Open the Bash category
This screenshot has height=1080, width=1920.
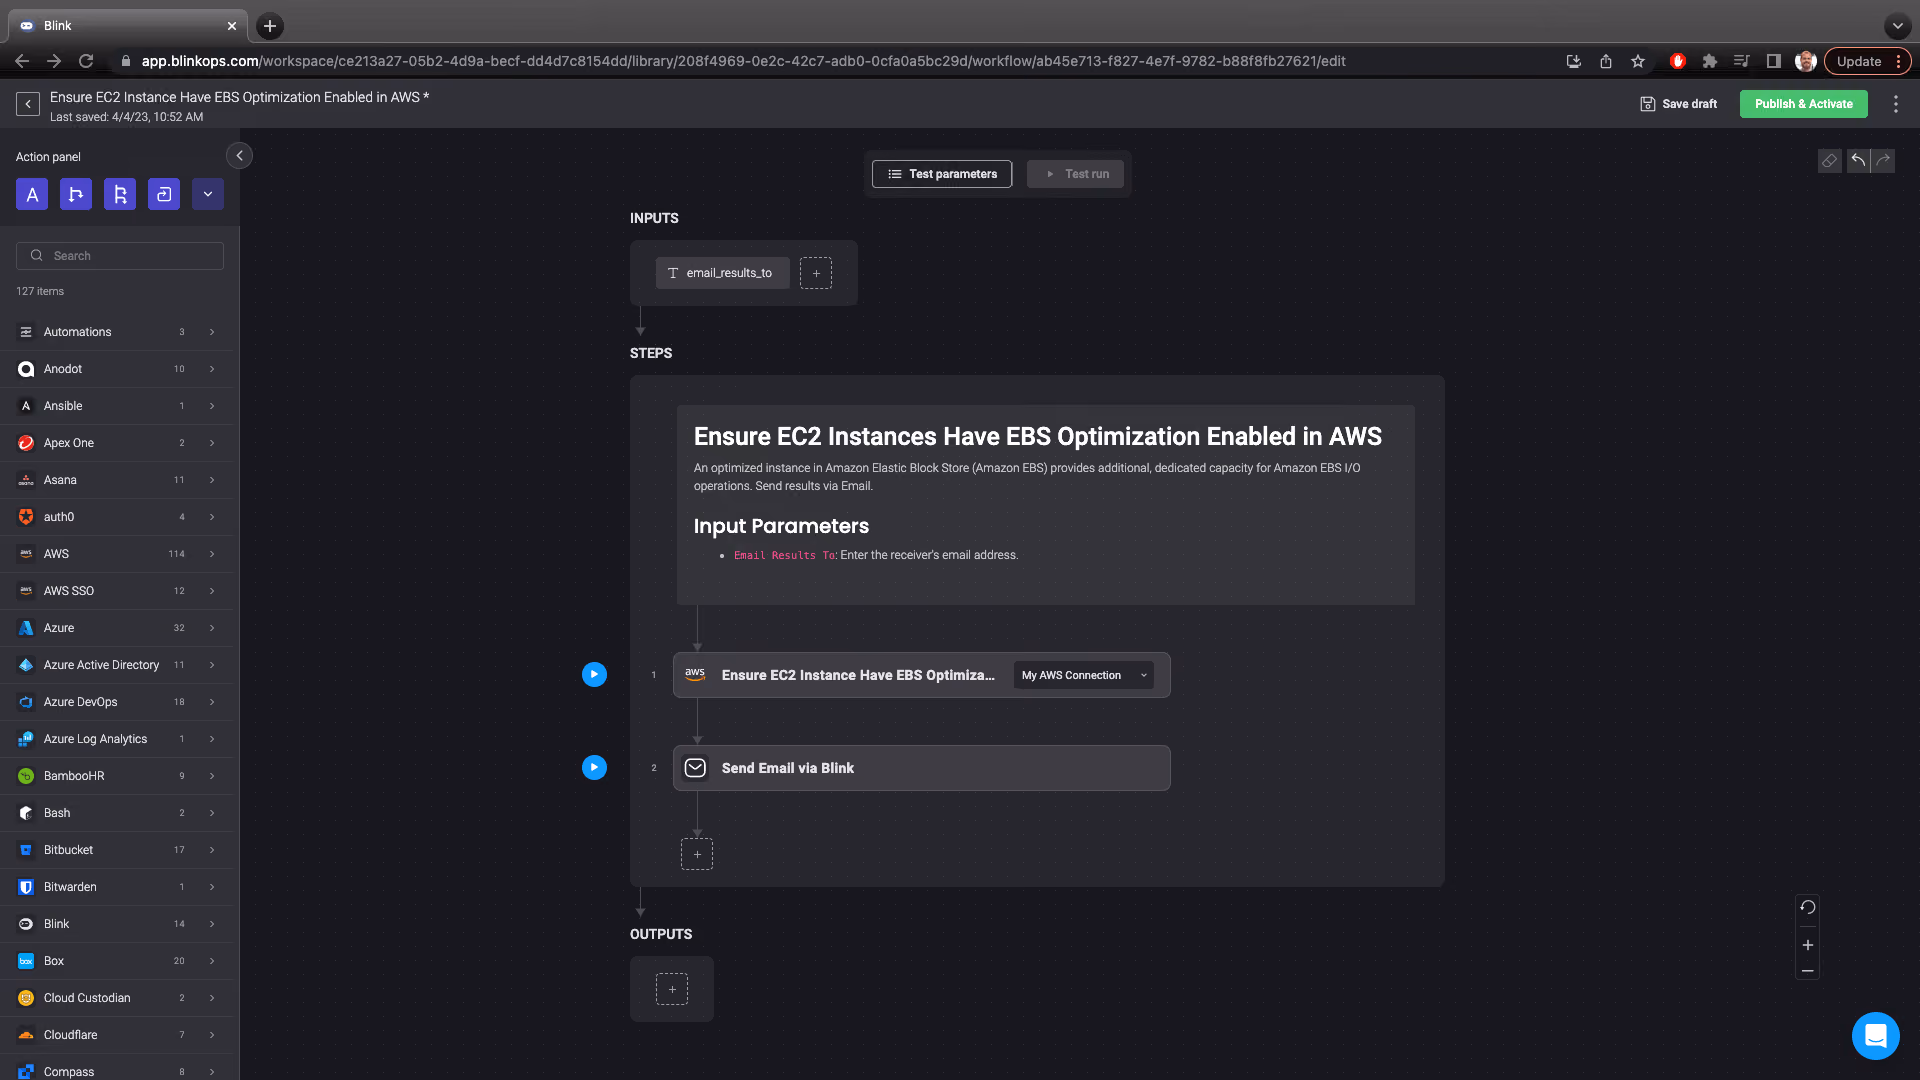tap(116, 813)
